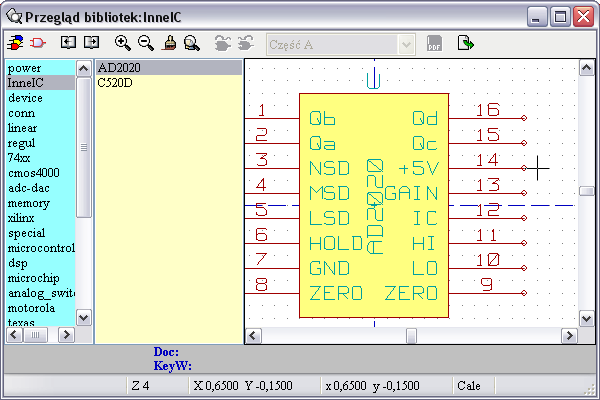Click library list scroll up arrow
This screenshot has width=600, height=400.
tap(83, 69)
